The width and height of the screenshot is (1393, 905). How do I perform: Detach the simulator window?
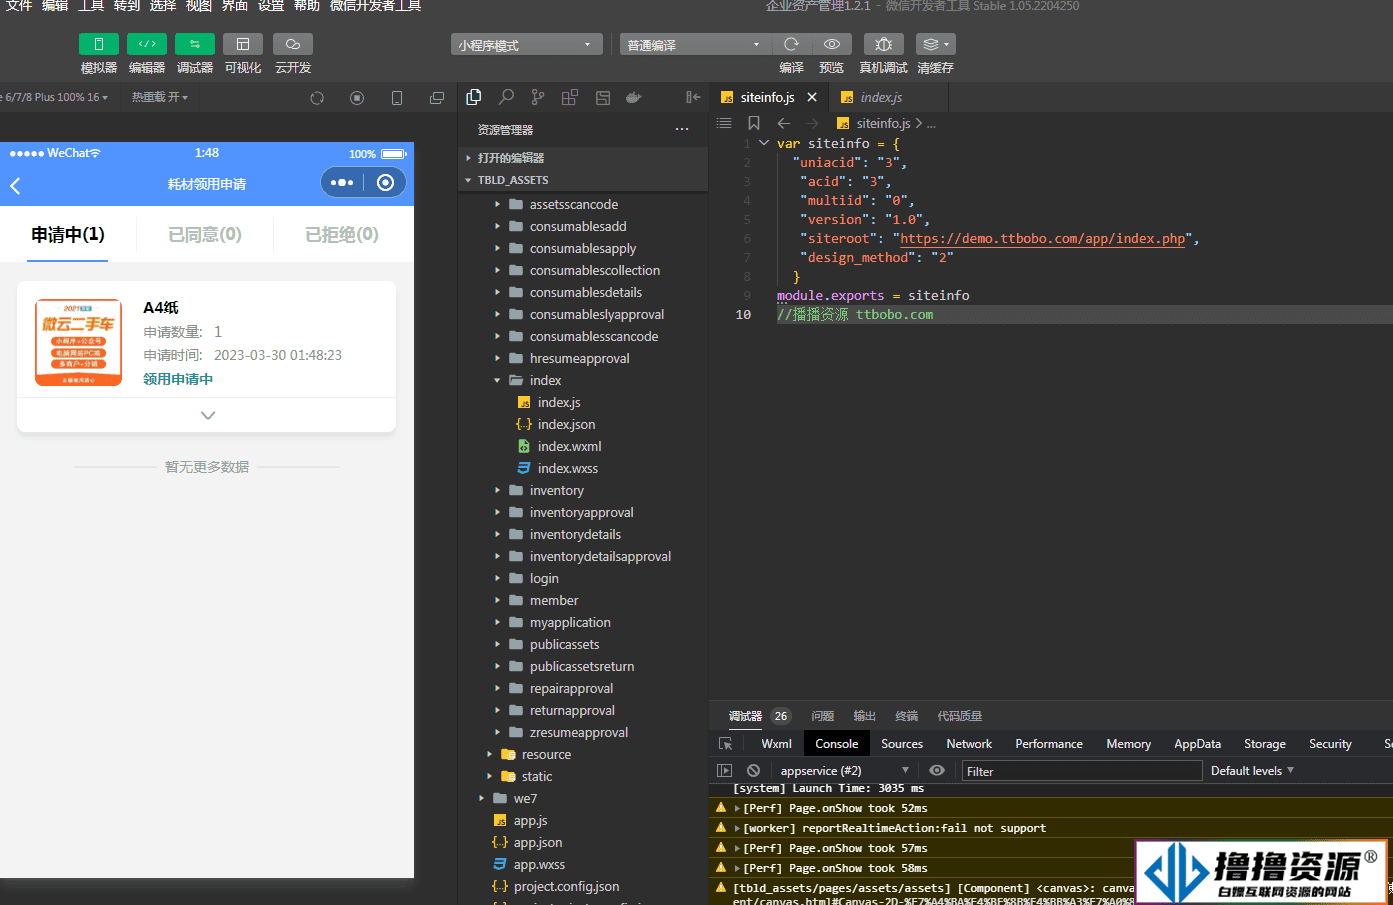click(437, 98)
